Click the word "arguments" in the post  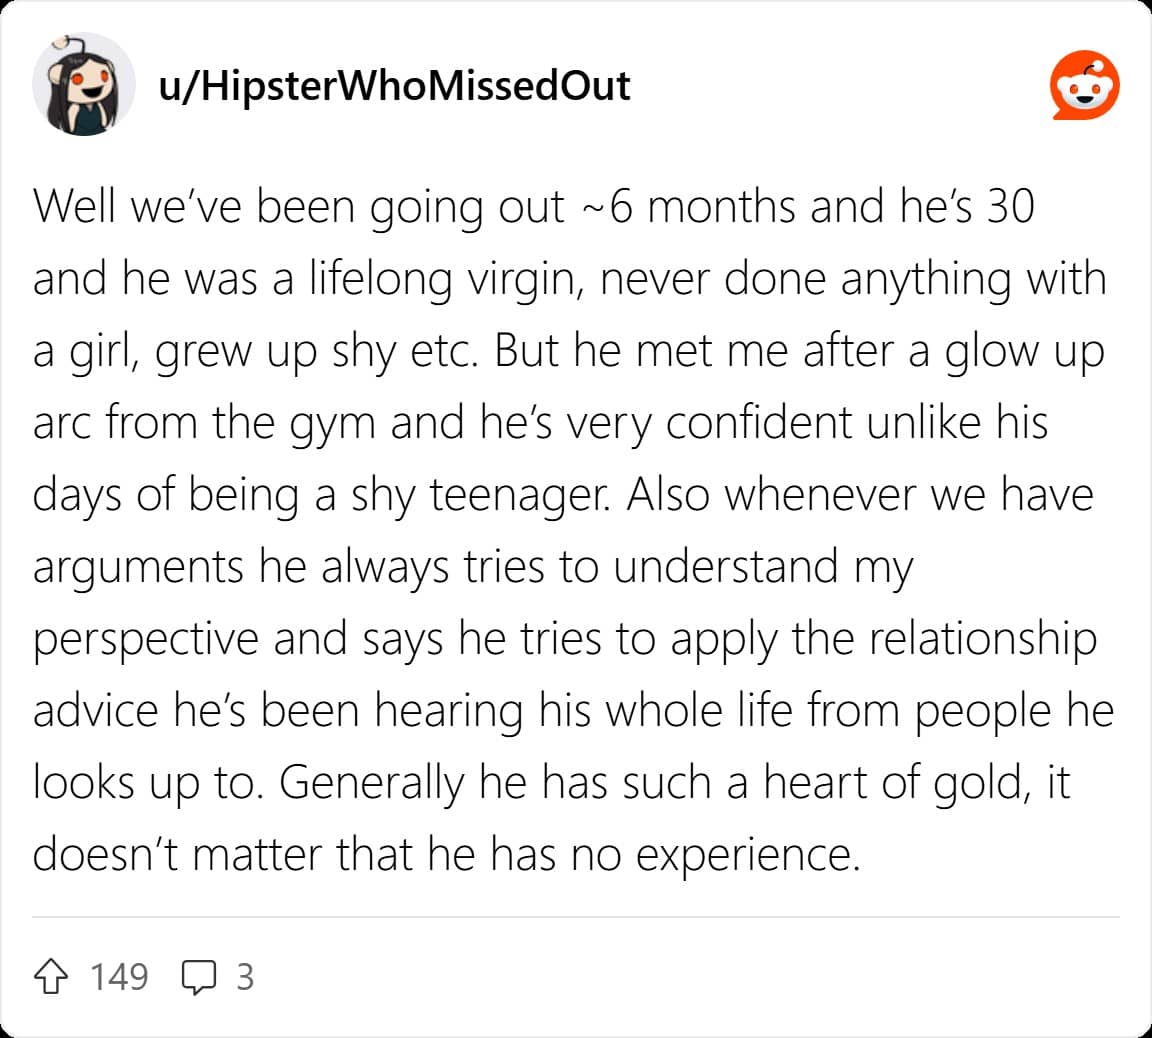pyautogui.click(x=139, y=567)
